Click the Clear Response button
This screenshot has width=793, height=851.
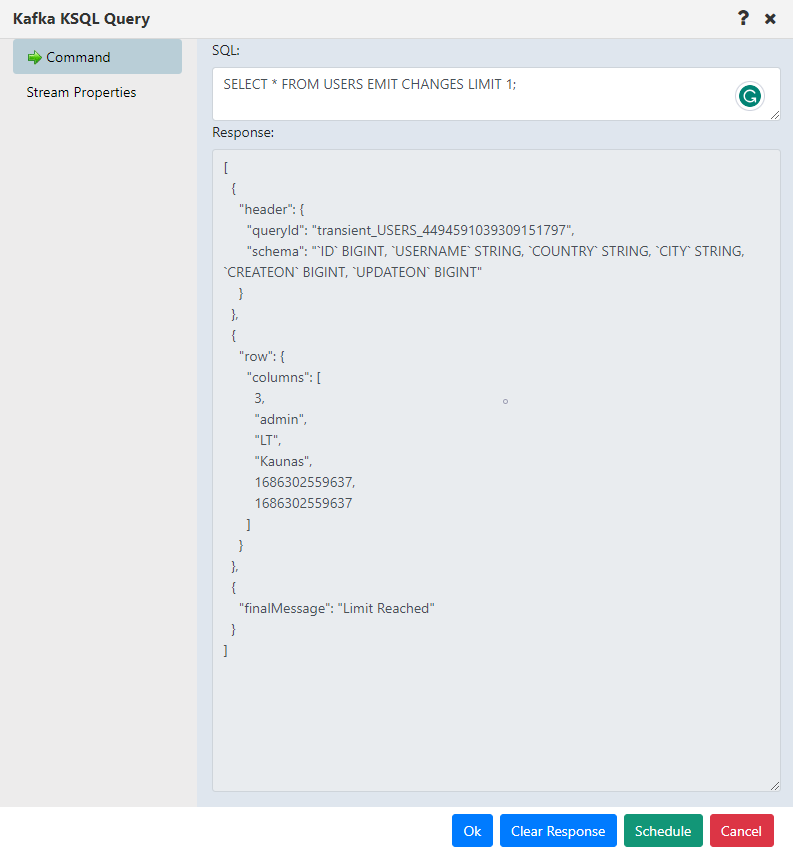pyautogui.click(x=558, y=830)
